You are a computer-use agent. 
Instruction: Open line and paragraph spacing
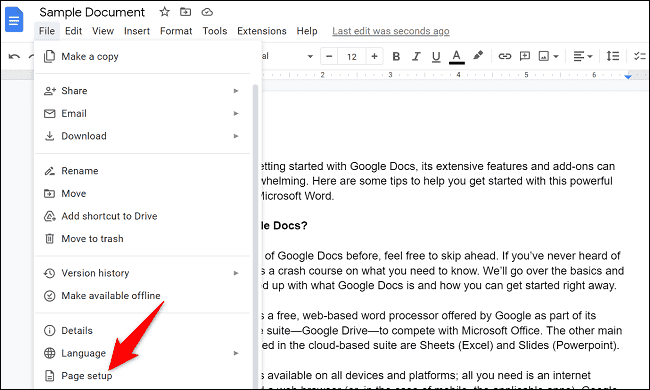click(613, 56)
